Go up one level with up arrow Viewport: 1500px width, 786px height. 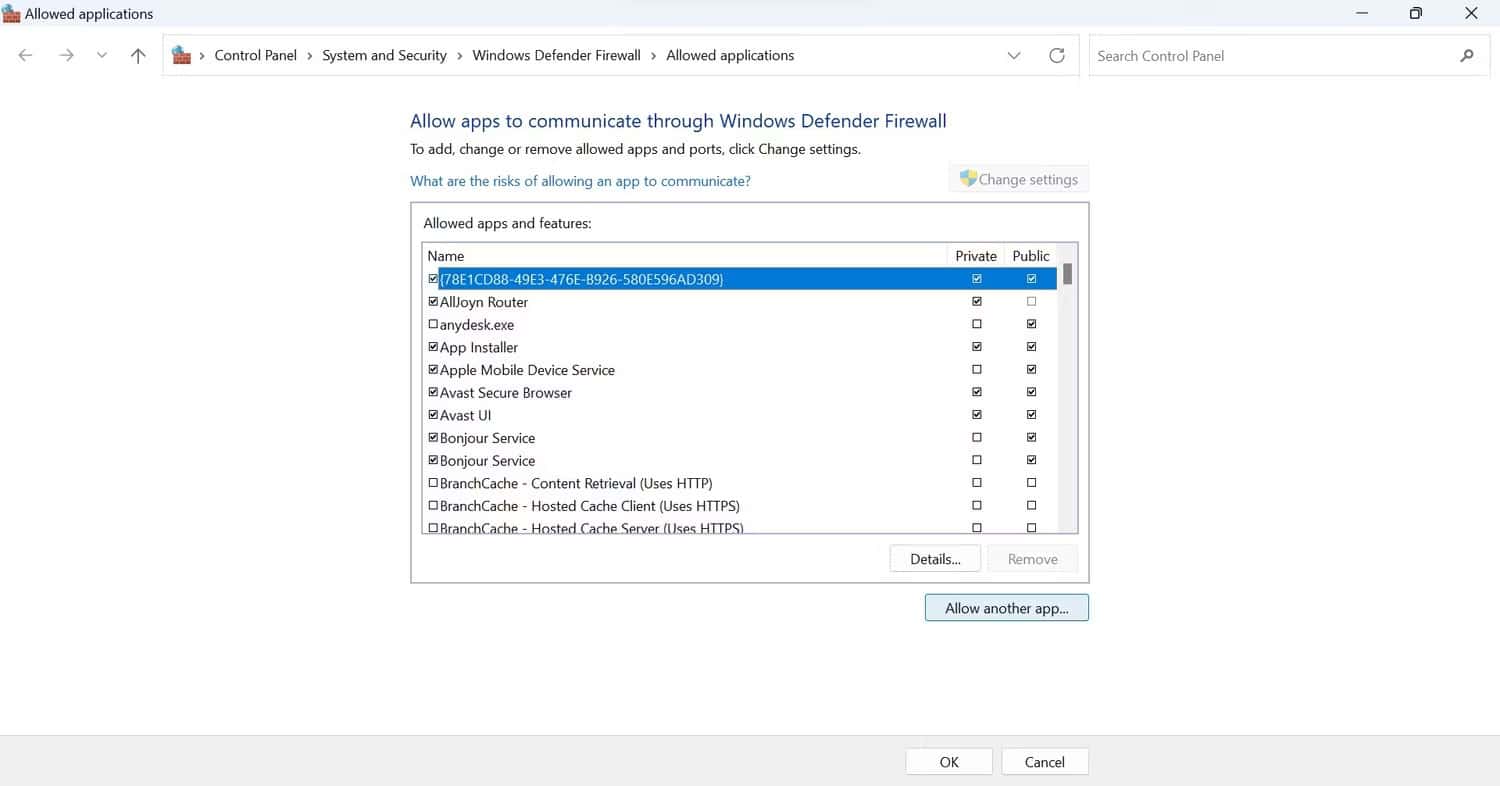click(138, 56)
